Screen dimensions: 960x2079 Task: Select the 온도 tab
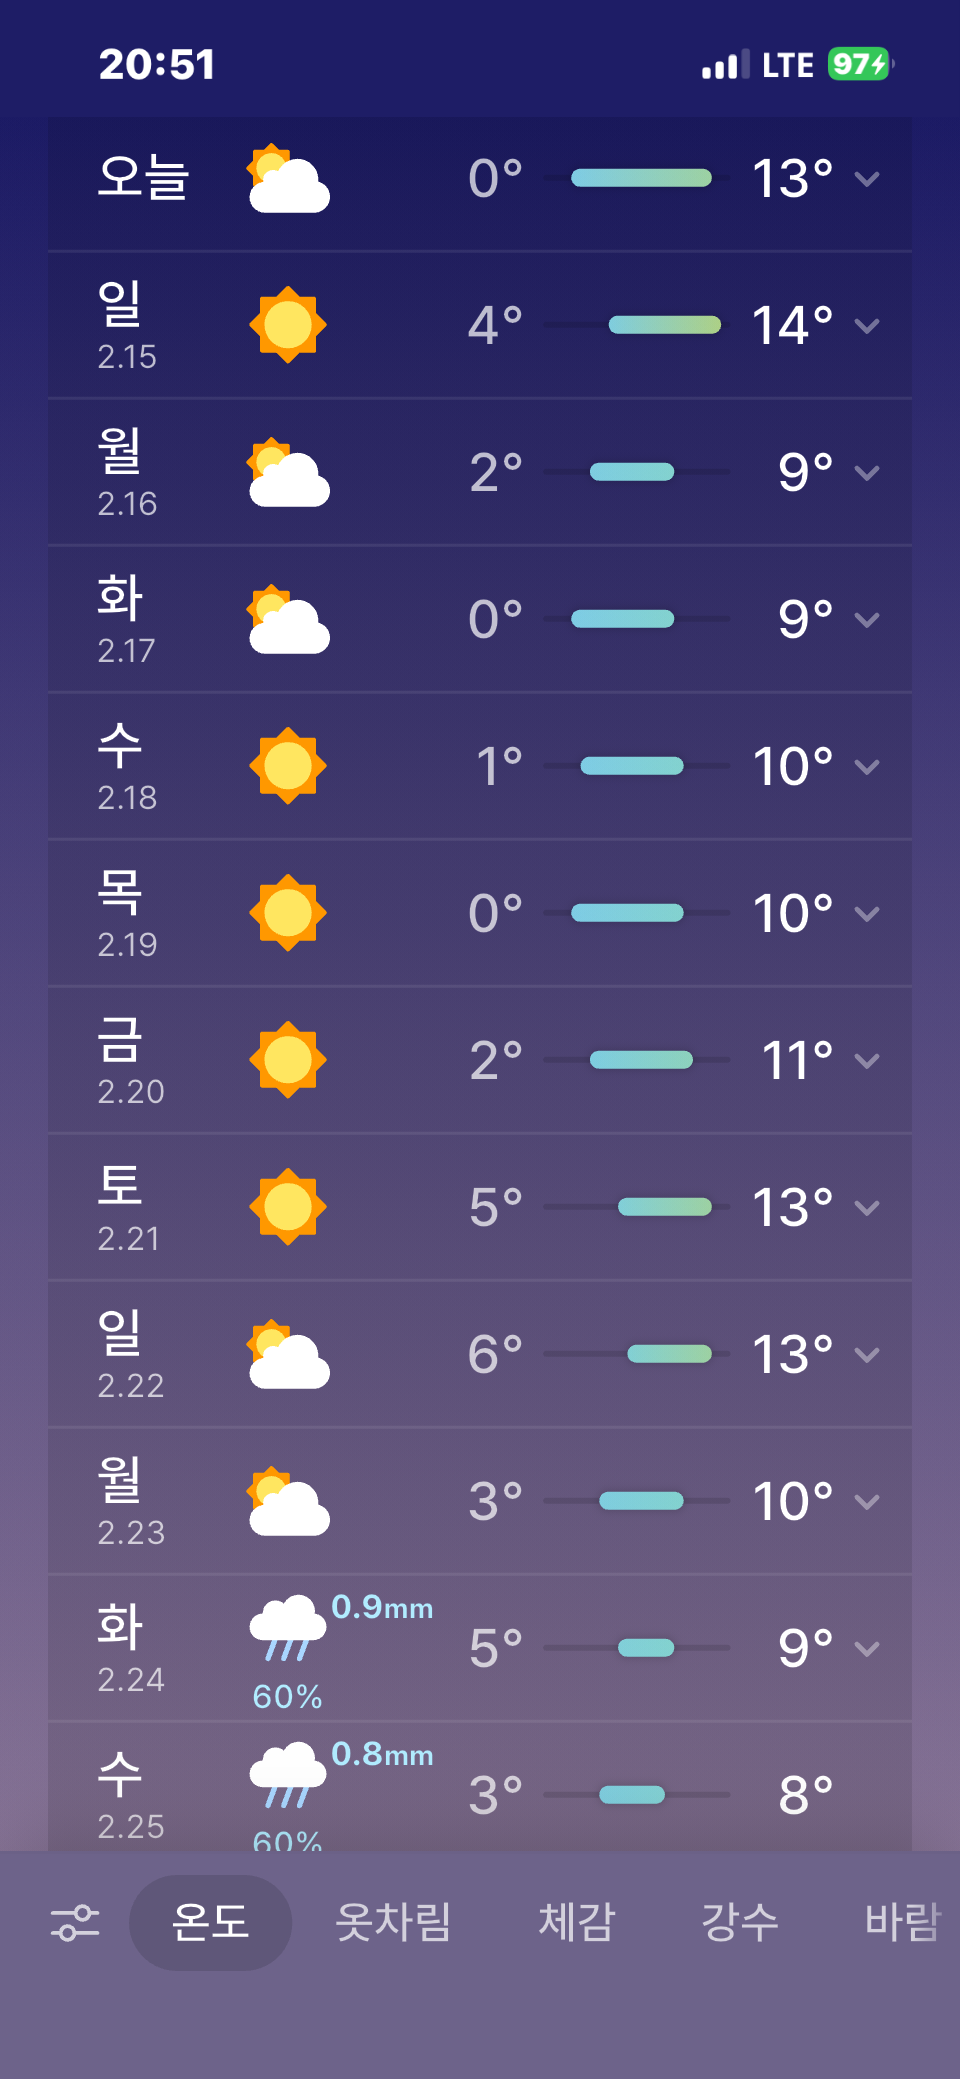click(x=210, y=1922)
